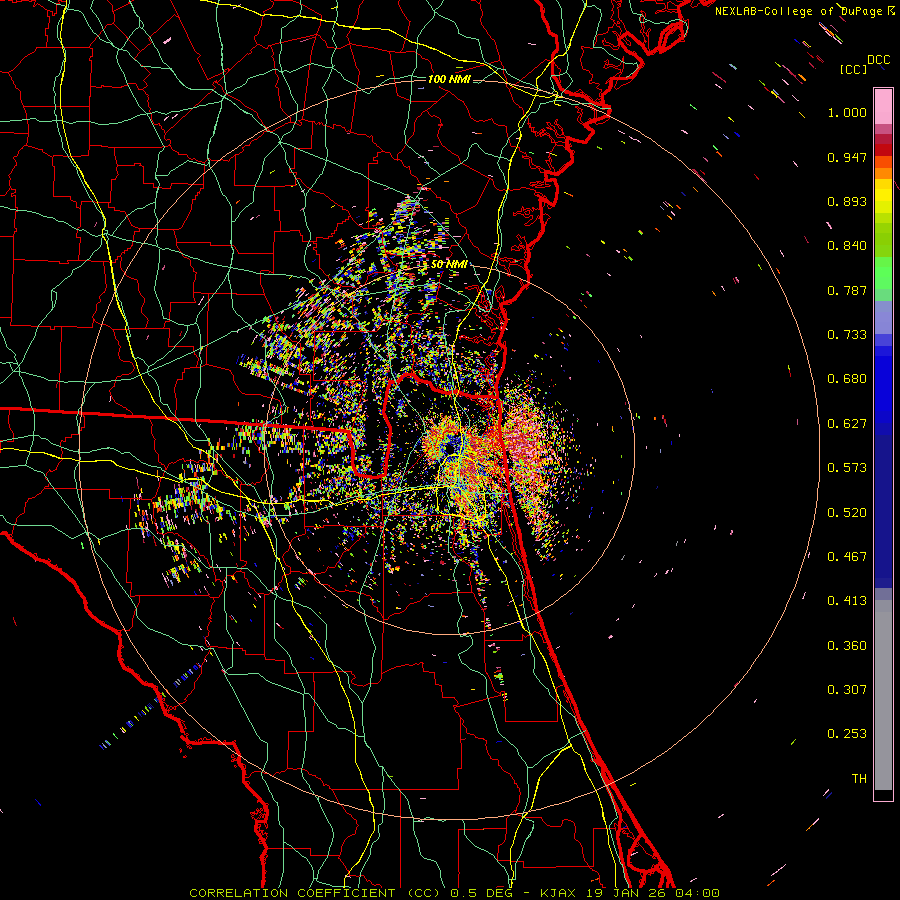Click the CORRELATION COEFFICIENT caption at bottom

click(315, 893)
